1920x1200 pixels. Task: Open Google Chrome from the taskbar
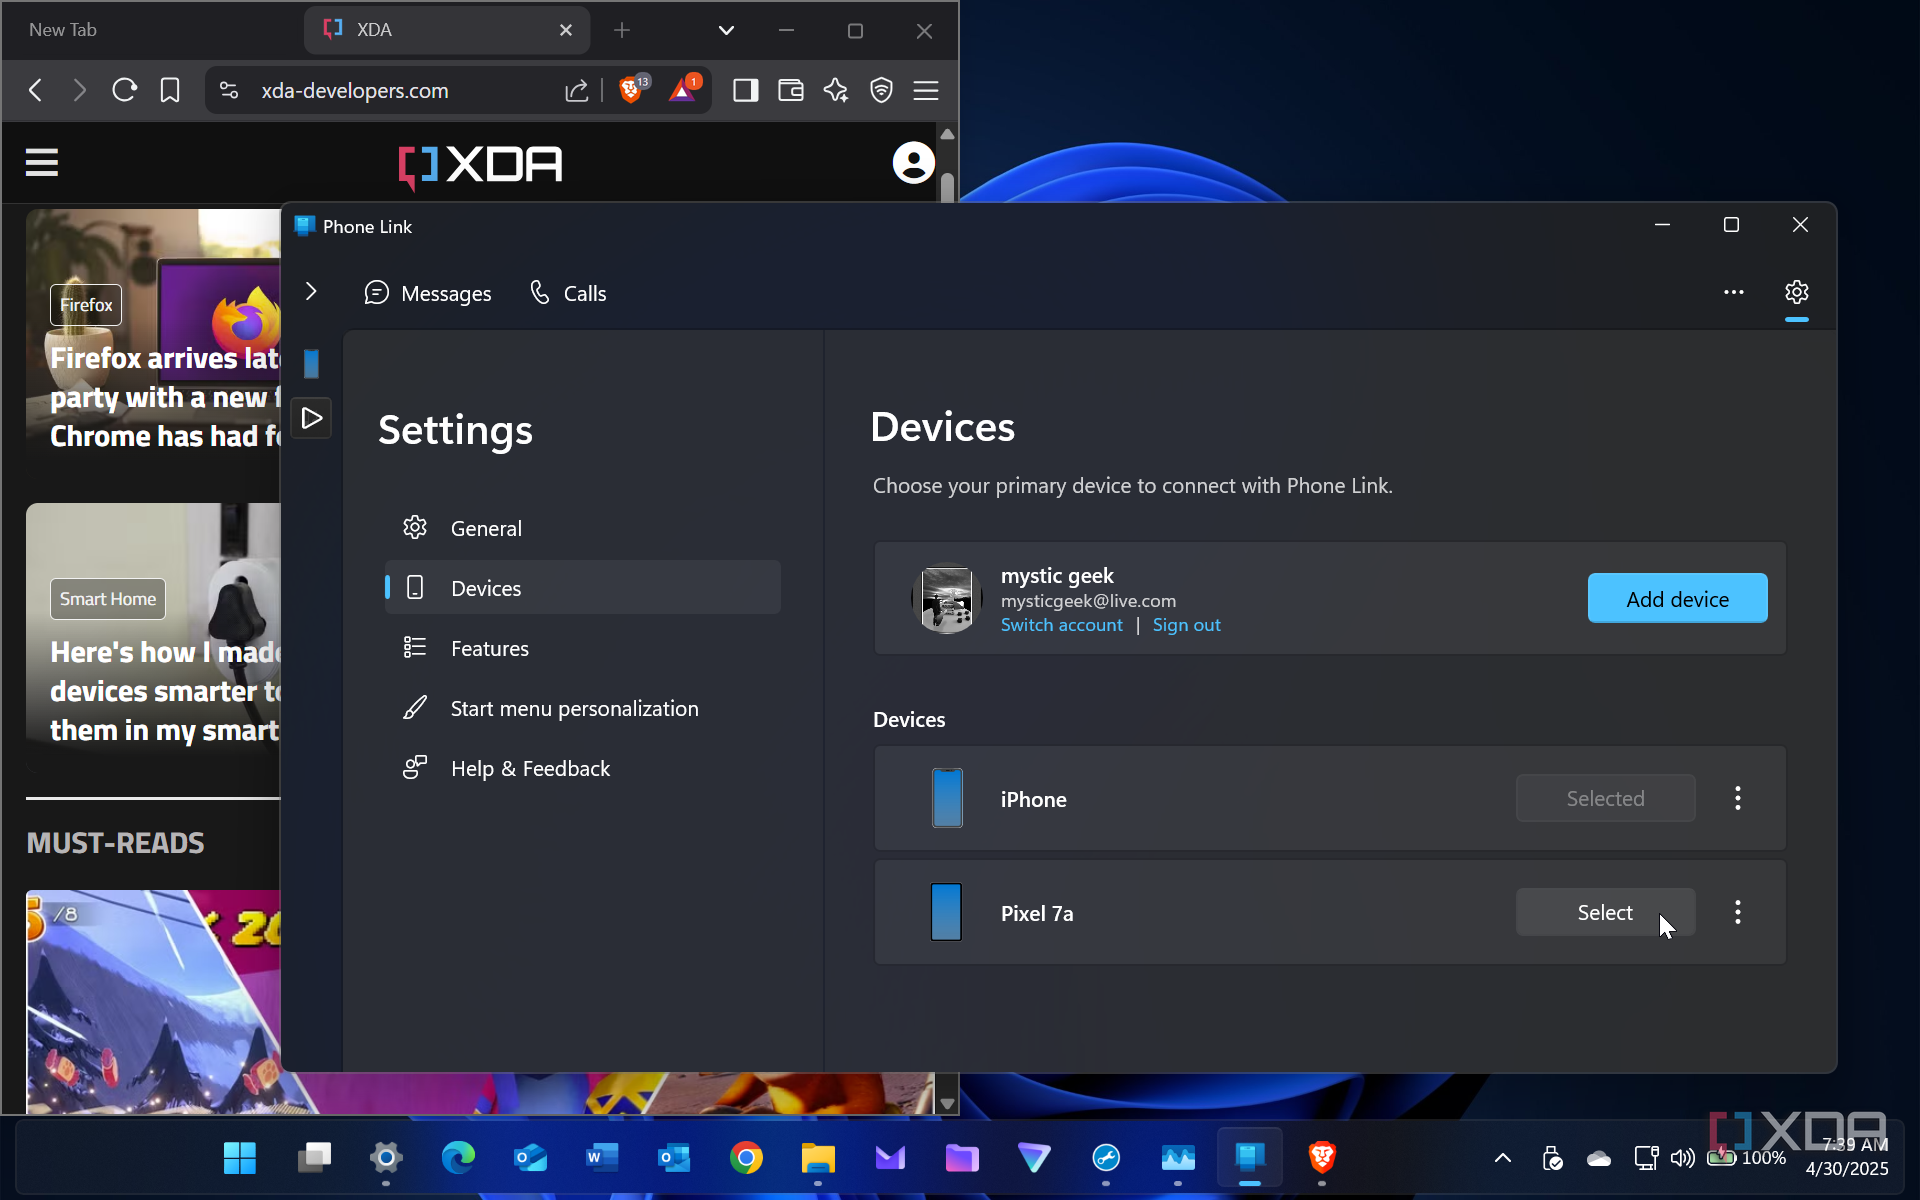[x=746, y=1158]
